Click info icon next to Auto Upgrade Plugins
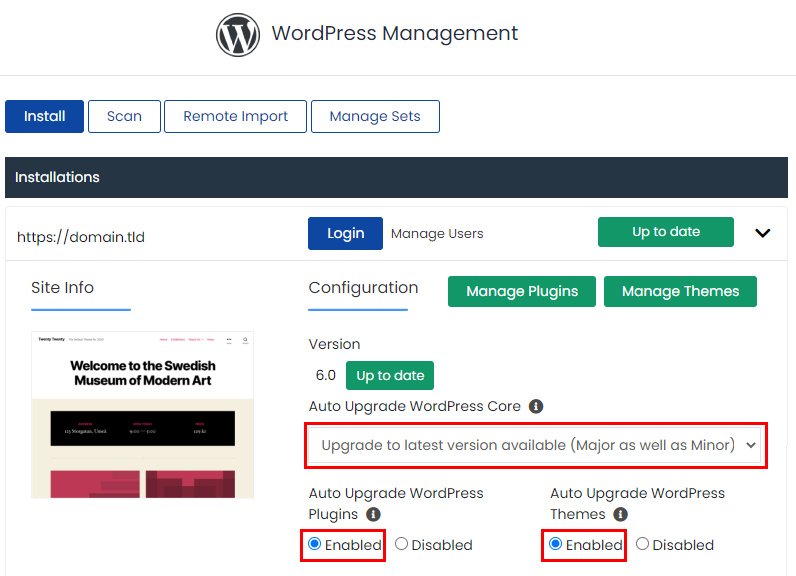 (x=374, y=515)
